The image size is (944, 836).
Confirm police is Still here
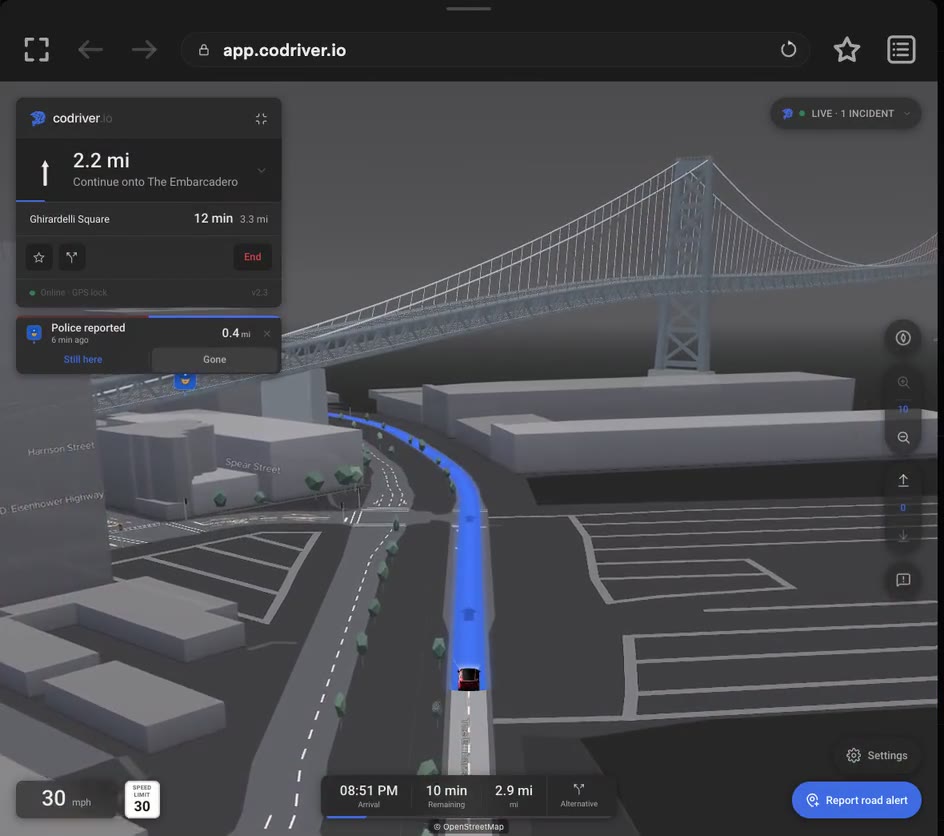[83, 359]
